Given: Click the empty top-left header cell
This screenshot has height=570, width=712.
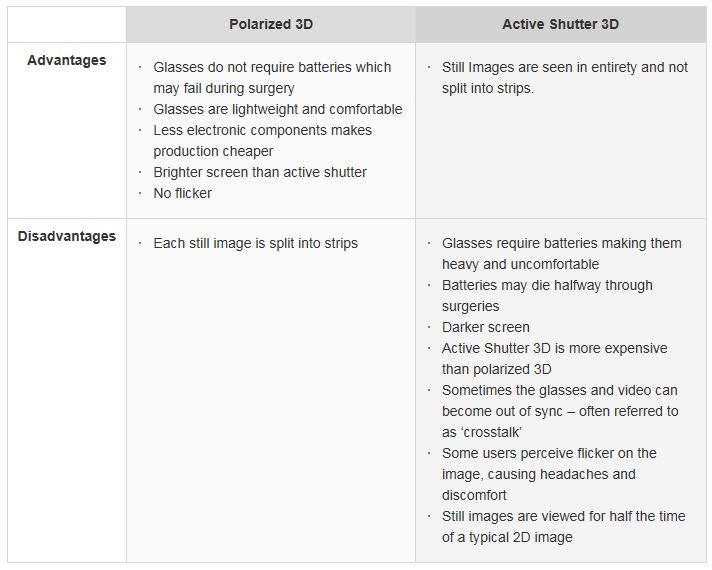Looking at the screenshot, I should 67,25.
